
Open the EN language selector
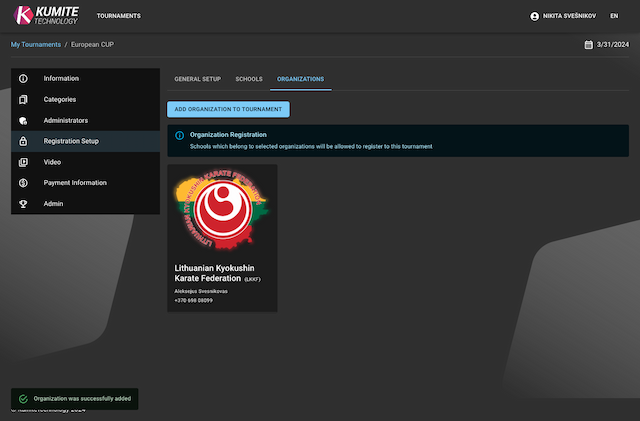pos(613,16)
